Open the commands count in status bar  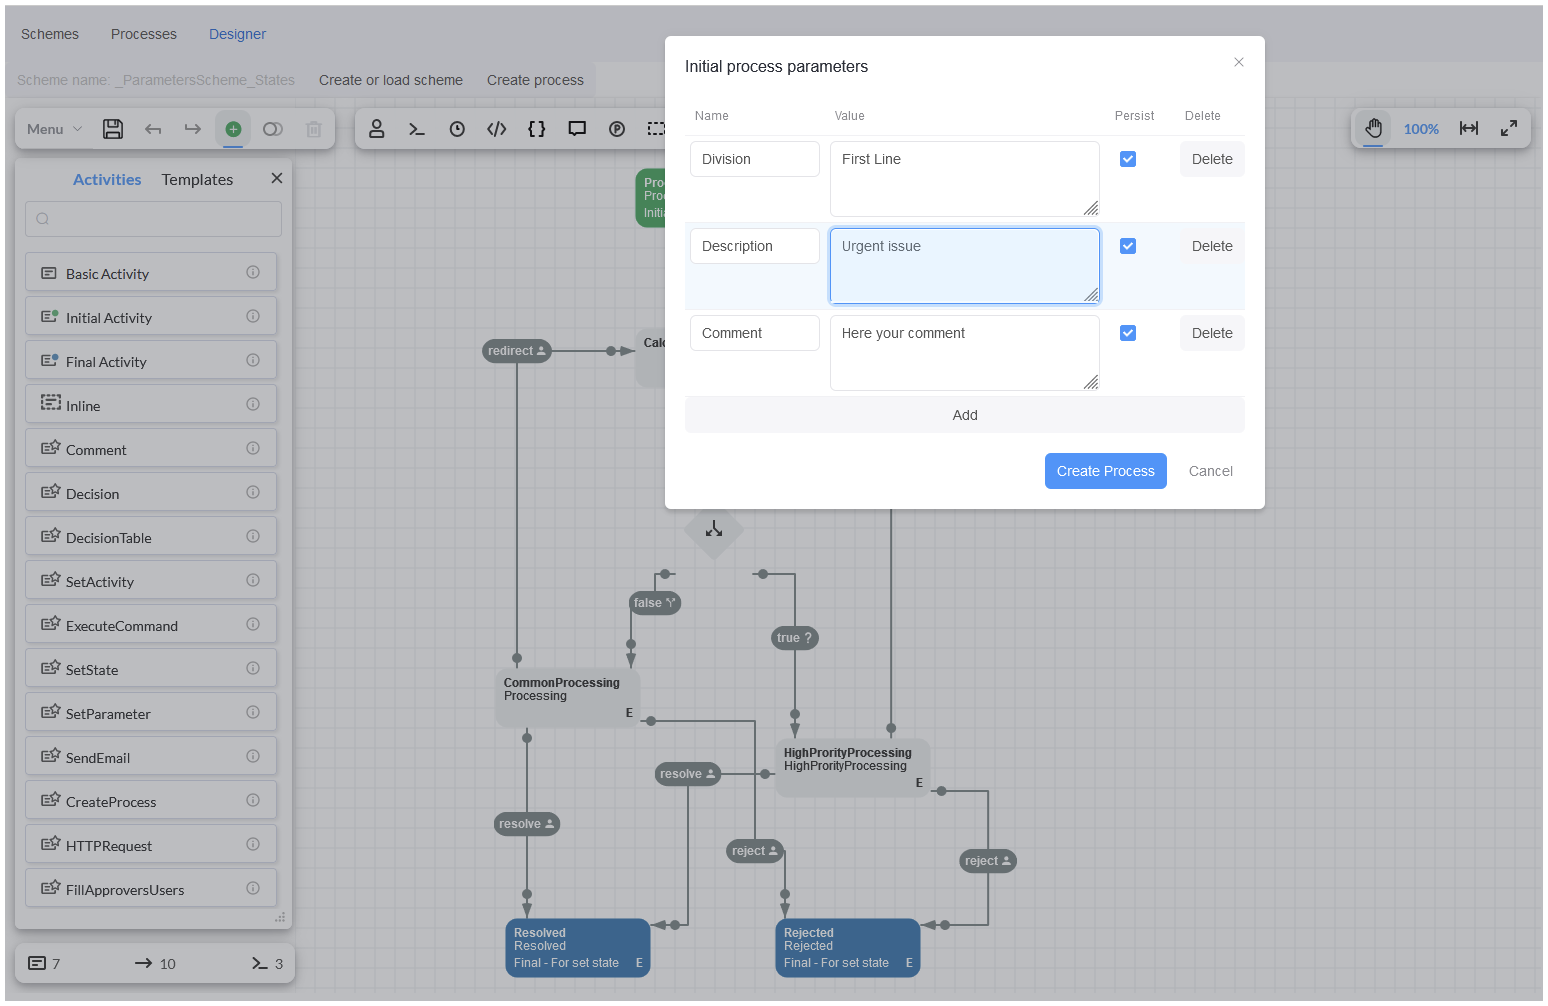[267, 963]
